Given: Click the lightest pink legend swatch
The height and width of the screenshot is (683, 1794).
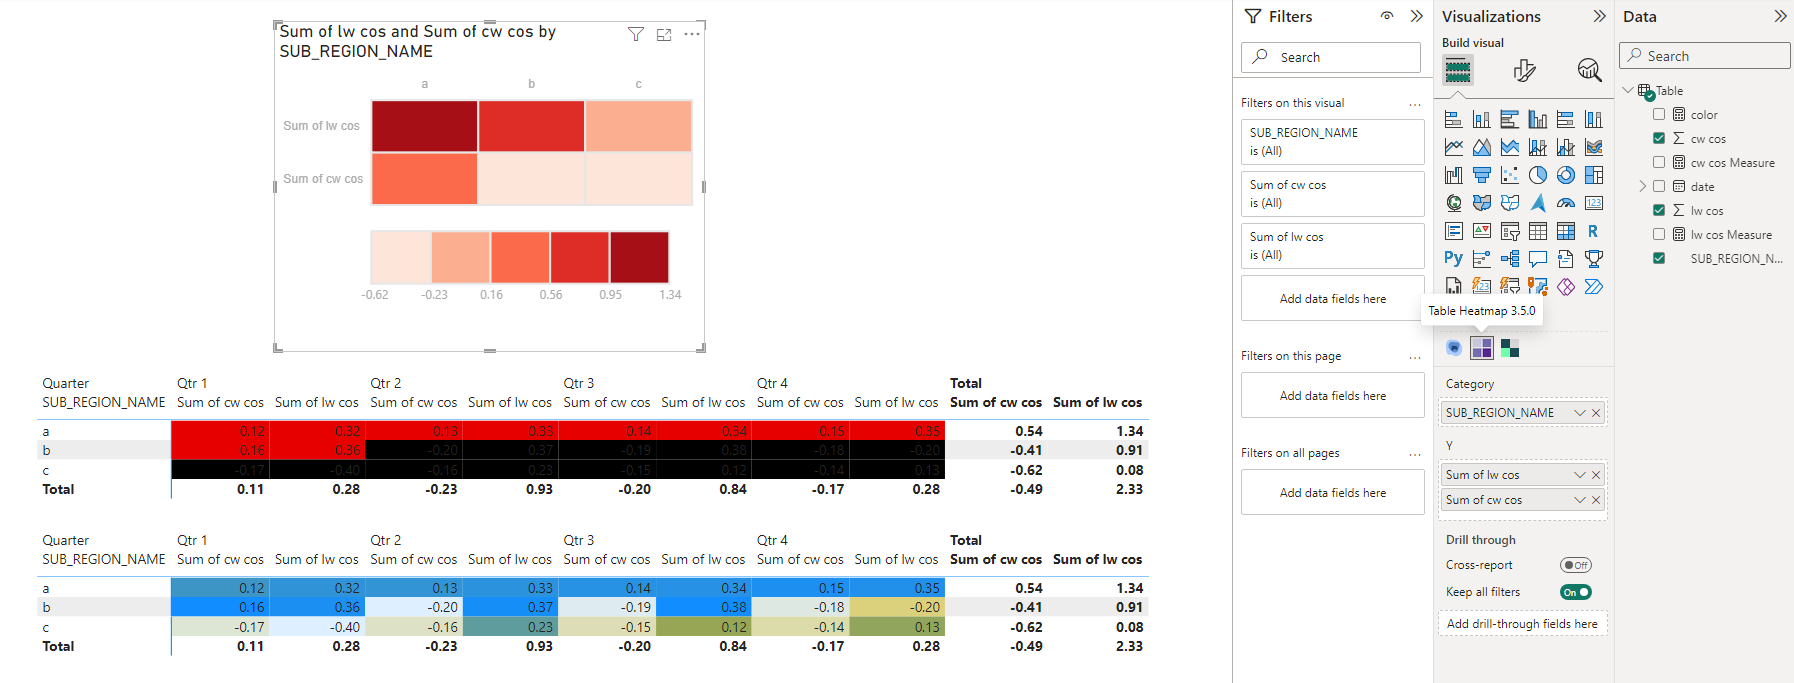Looking at the screenshot, I should coord(401,257).
